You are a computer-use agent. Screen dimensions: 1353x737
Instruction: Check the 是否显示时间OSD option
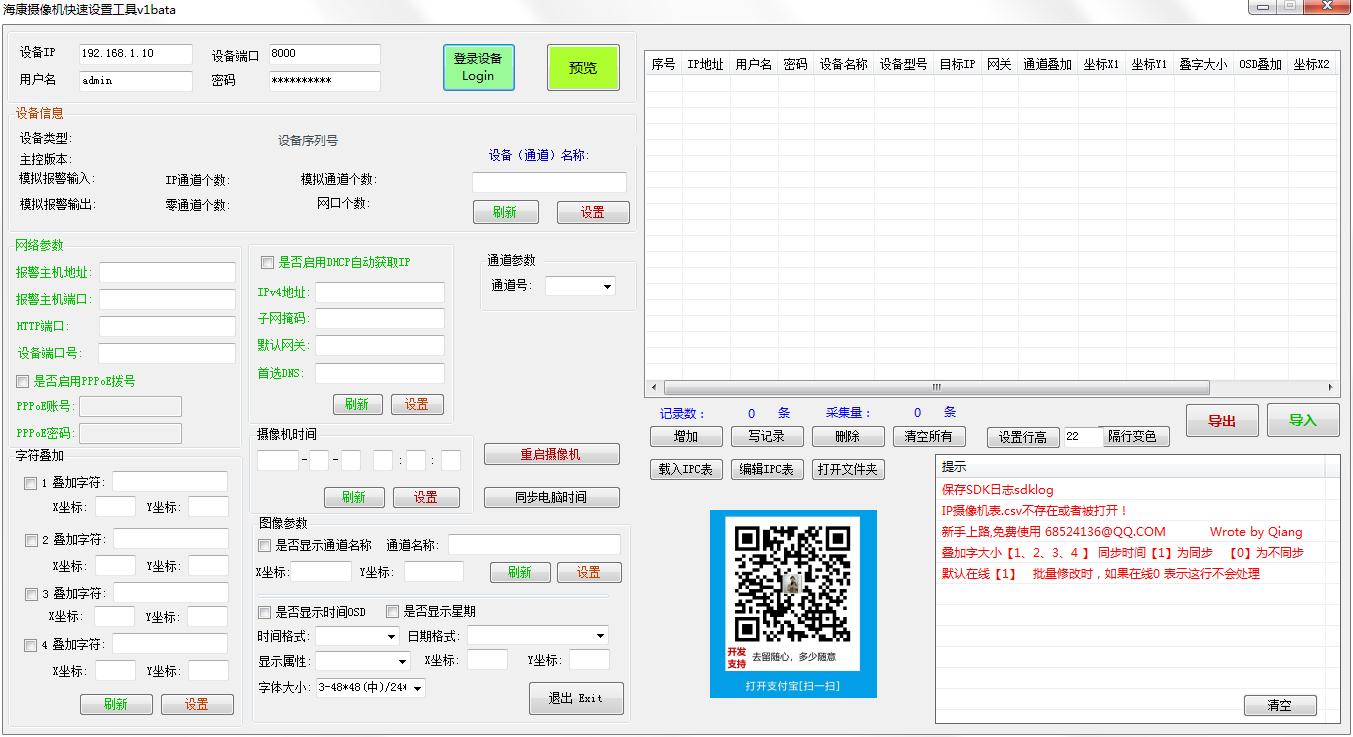[265, 612]
